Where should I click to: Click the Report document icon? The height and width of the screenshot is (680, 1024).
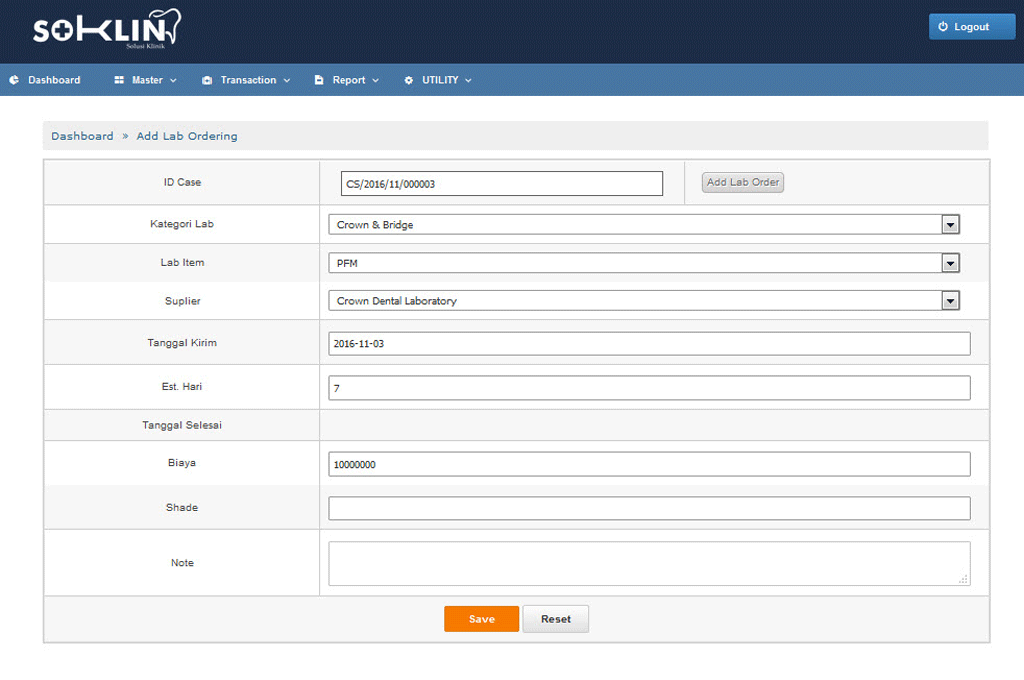(319, 80)
